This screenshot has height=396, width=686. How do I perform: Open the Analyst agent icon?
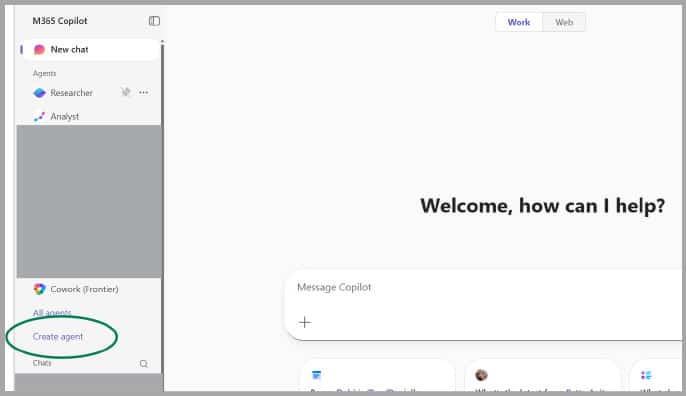tap(39, 116)
